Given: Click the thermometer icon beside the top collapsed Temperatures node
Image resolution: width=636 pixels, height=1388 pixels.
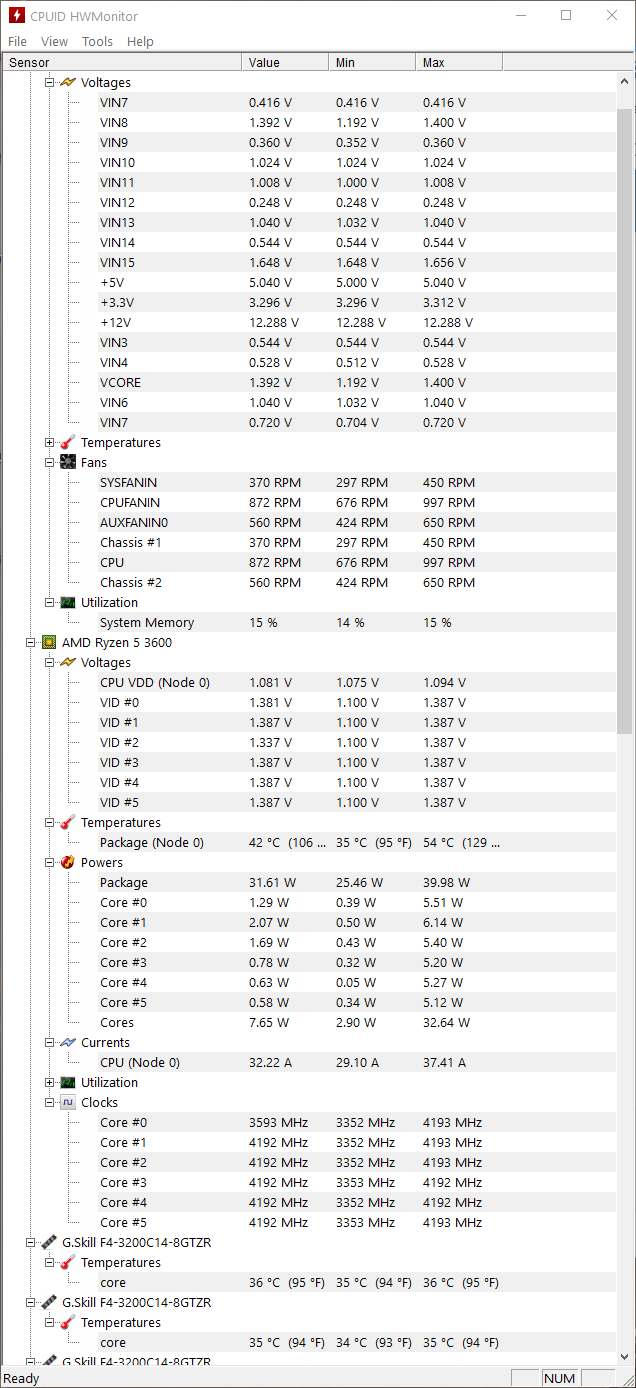Looking at the screenshot, I should coord(68,442).
